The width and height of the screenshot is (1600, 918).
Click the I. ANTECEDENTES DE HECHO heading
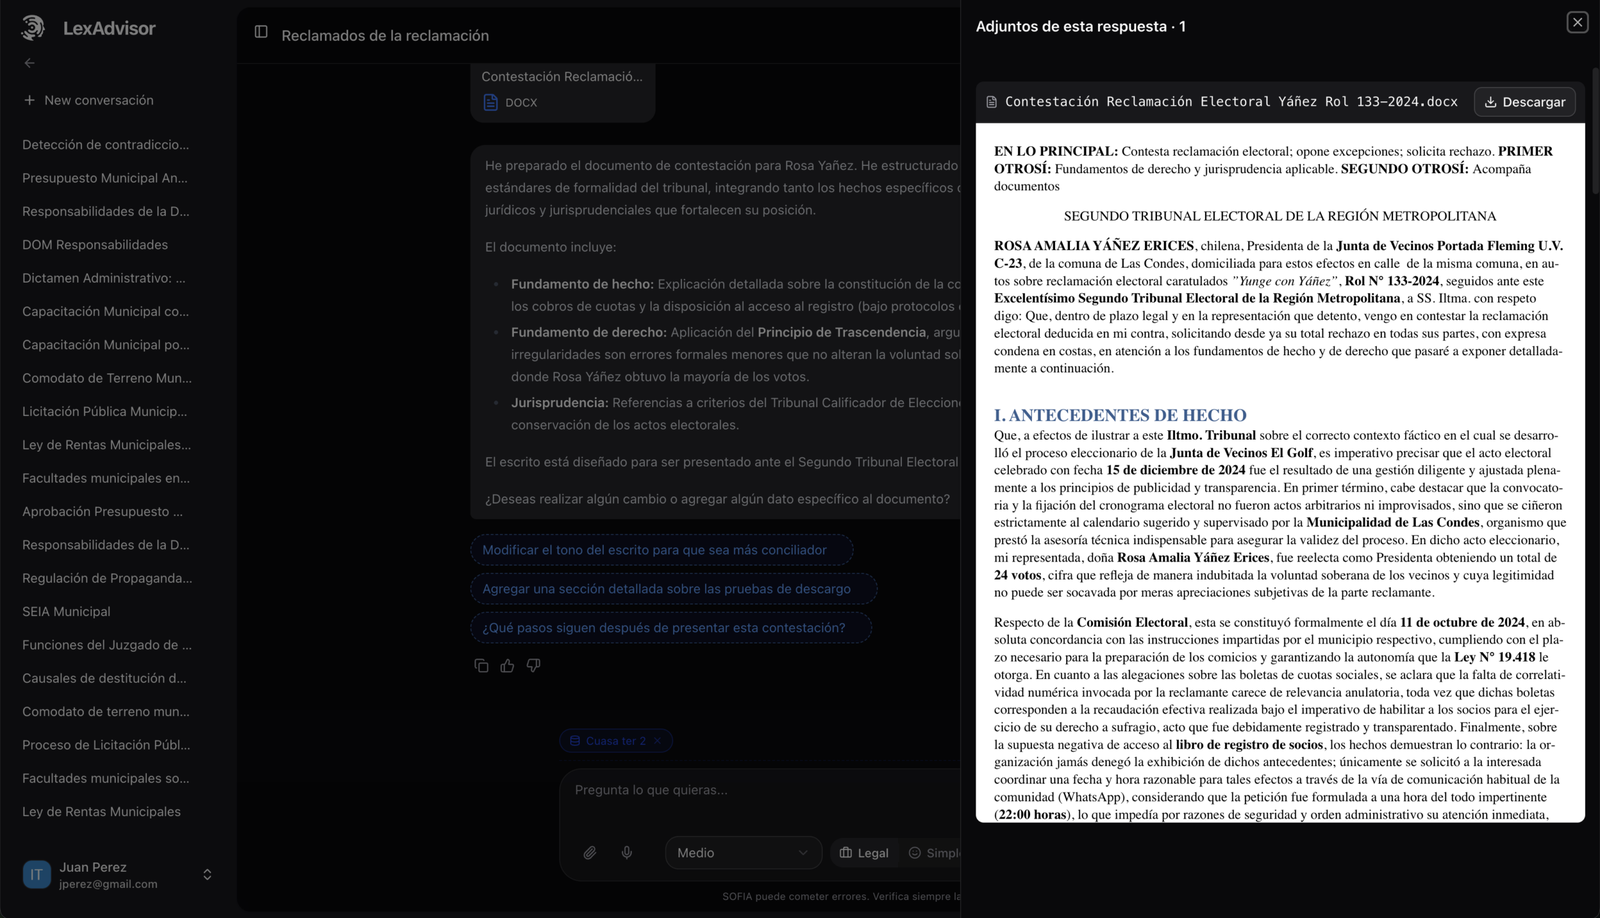click(1120, 415)
